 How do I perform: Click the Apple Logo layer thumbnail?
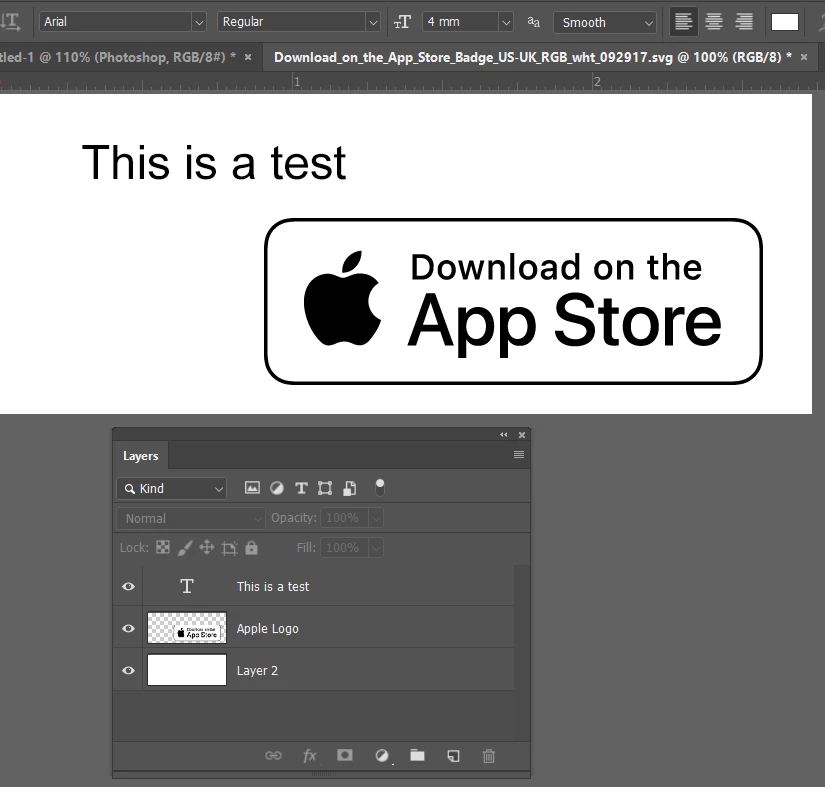tap(187, 628)
